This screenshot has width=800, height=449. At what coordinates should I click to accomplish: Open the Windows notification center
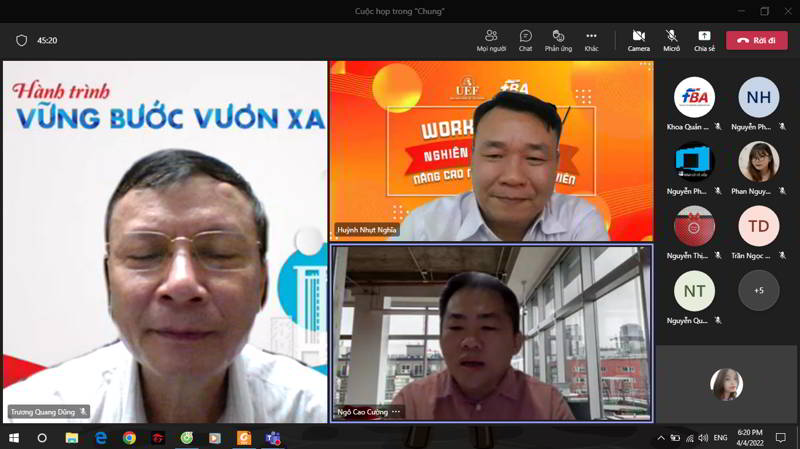(781, 438)
